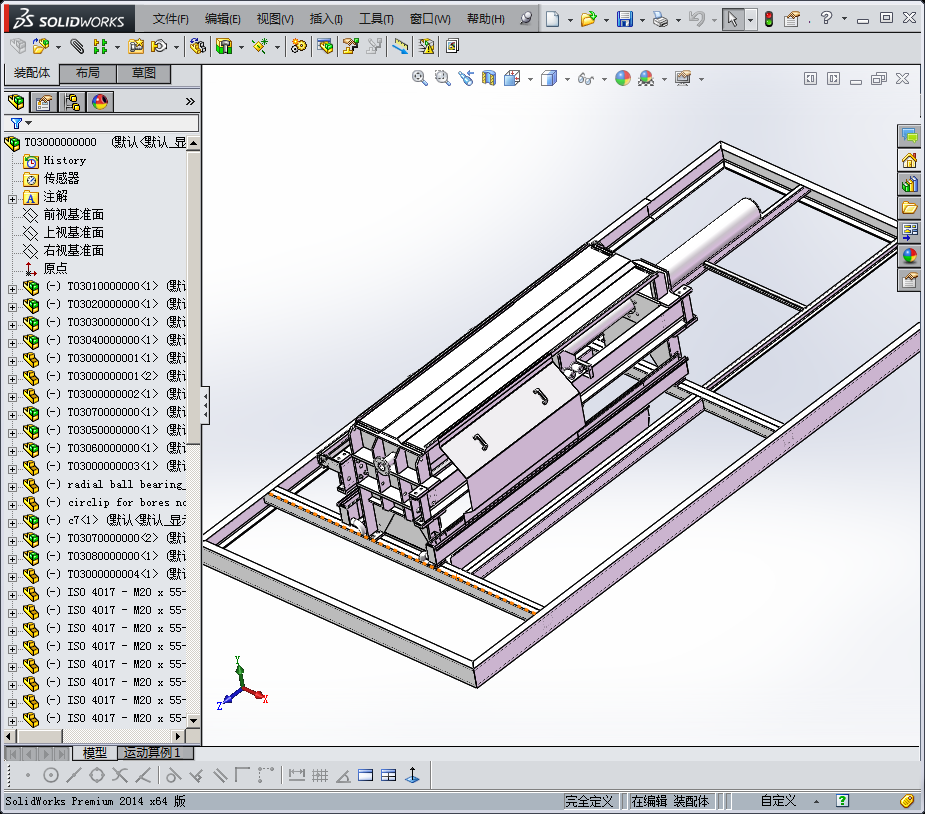Image resolution: width=925 pixels, height=814 pixels.
Task: Open the 插入(I) menu
Action: click(x=325, y=19)
